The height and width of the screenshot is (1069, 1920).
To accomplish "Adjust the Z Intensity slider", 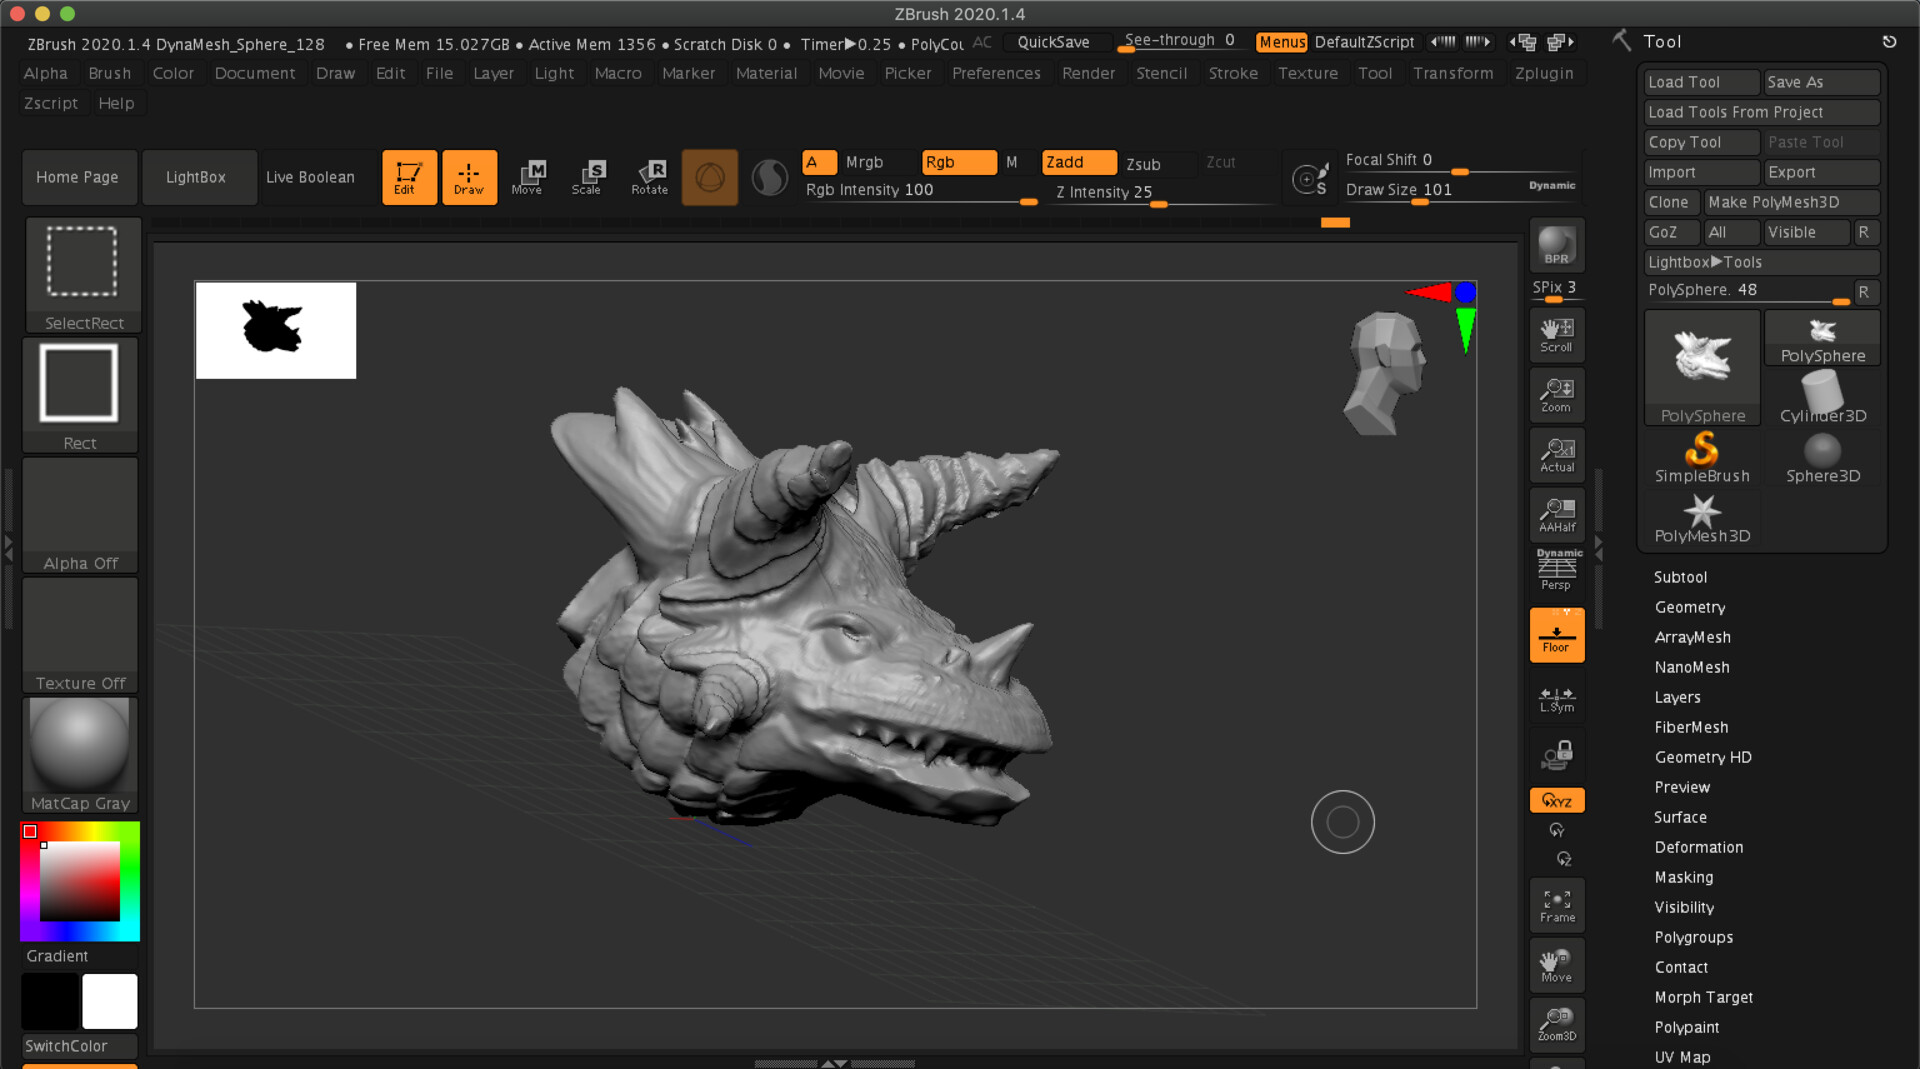I will [x=1158, y=205].
